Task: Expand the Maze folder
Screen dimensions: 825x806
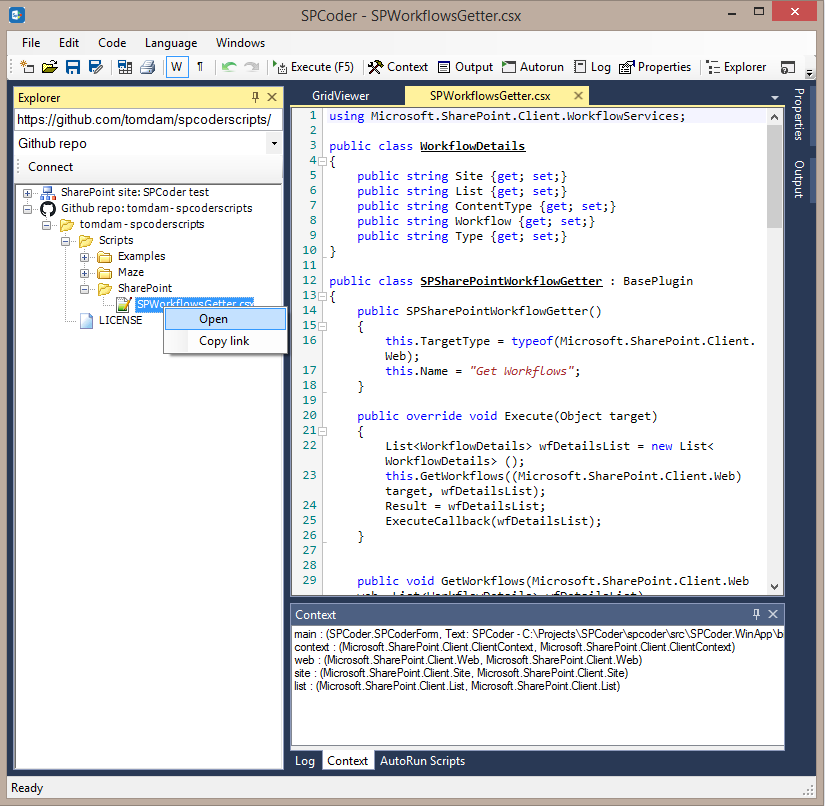Action: coord(84,273)
